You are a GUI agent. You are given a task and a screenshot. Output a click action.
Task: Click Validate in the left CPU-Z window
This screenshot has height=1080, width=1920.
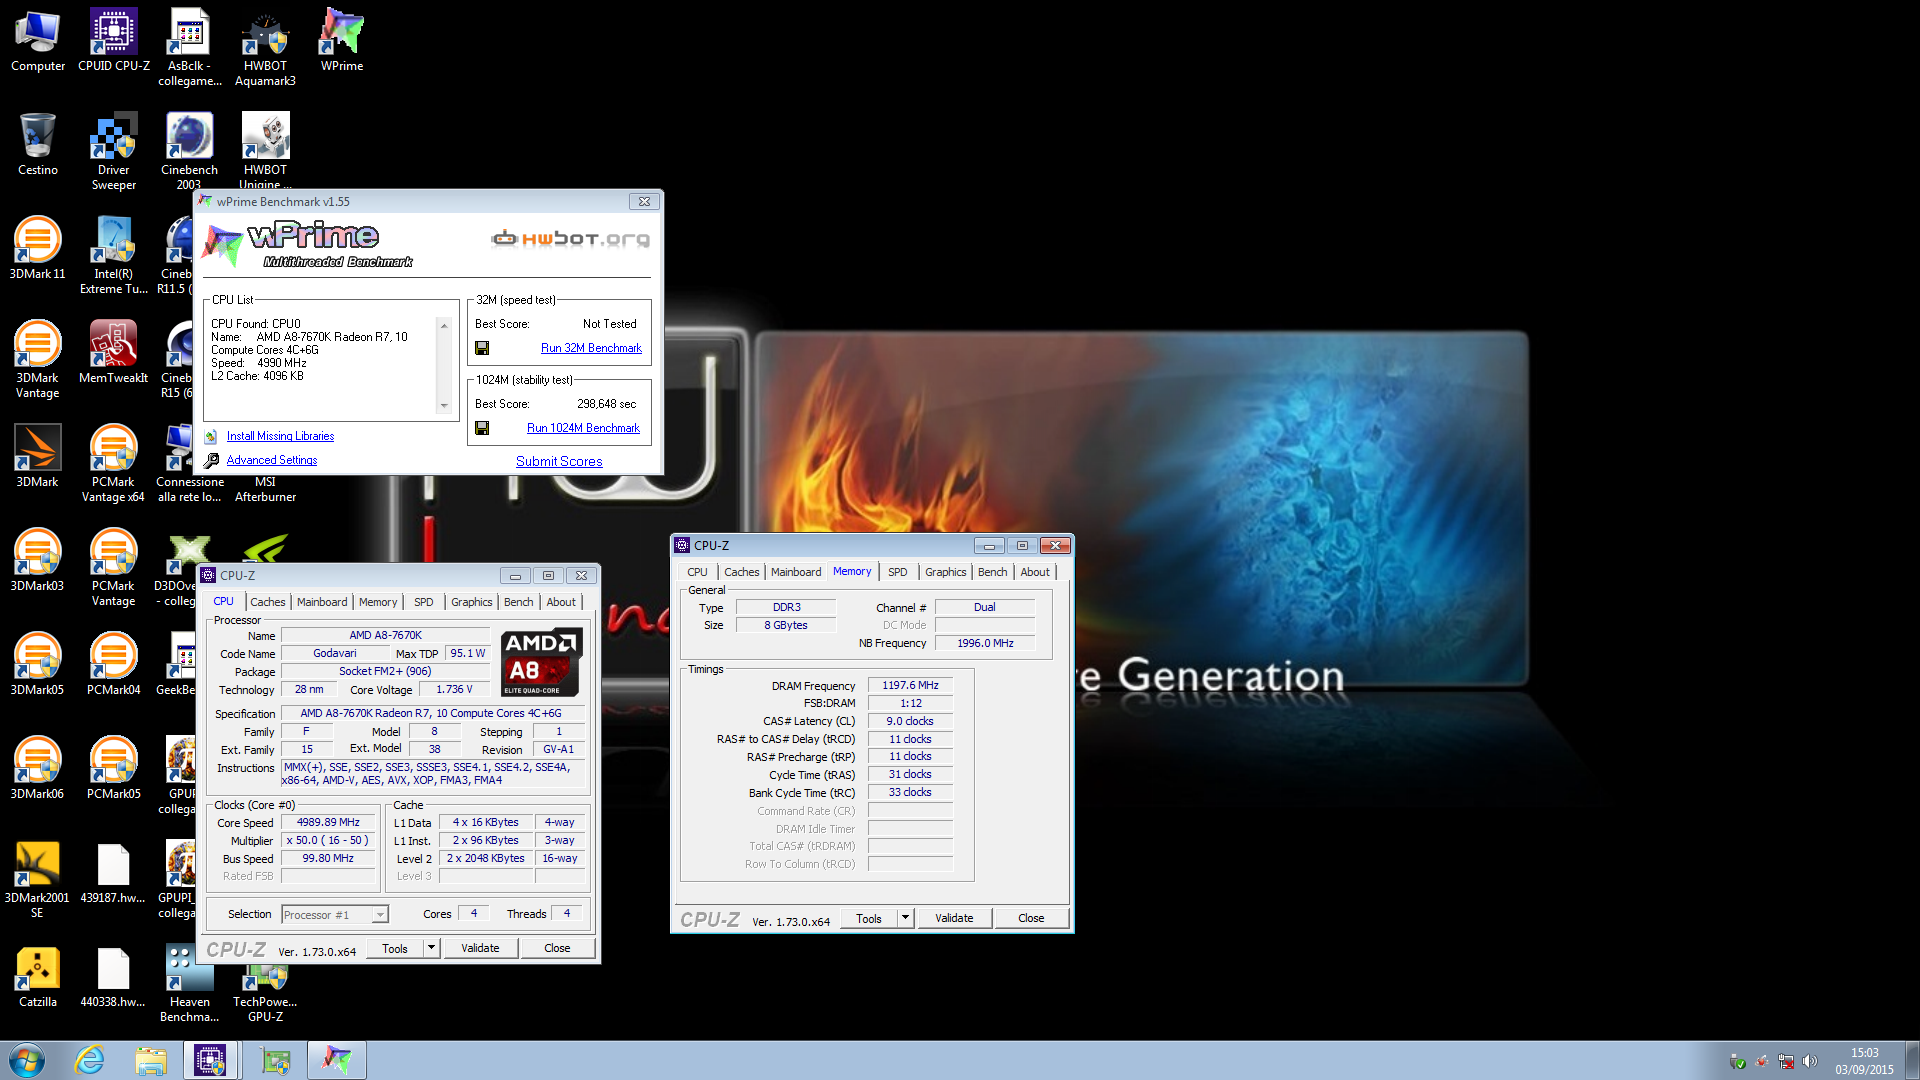point(480,948)
